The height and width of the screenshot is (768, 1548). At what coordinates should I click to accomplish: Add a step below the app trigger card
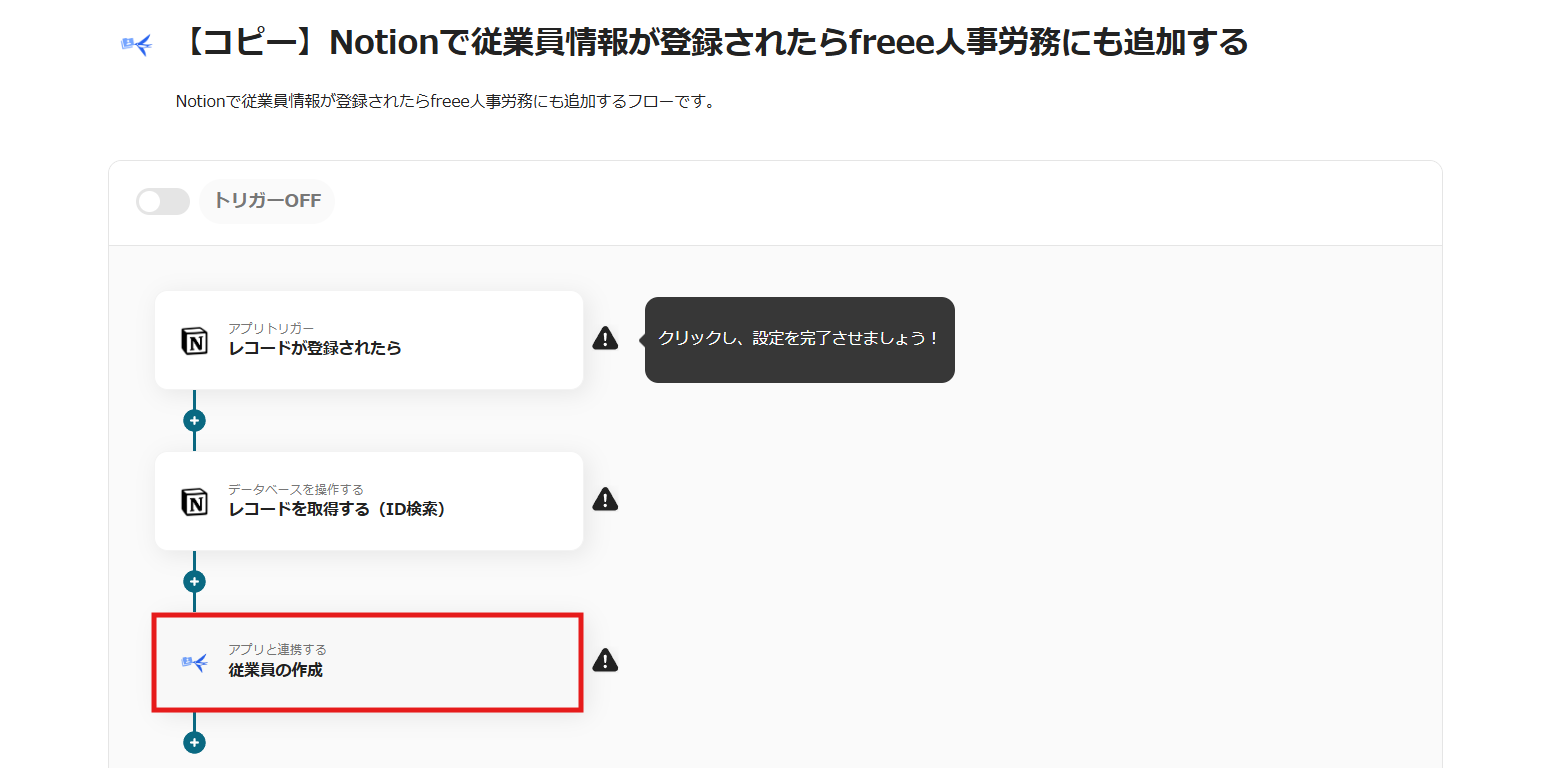194,421
